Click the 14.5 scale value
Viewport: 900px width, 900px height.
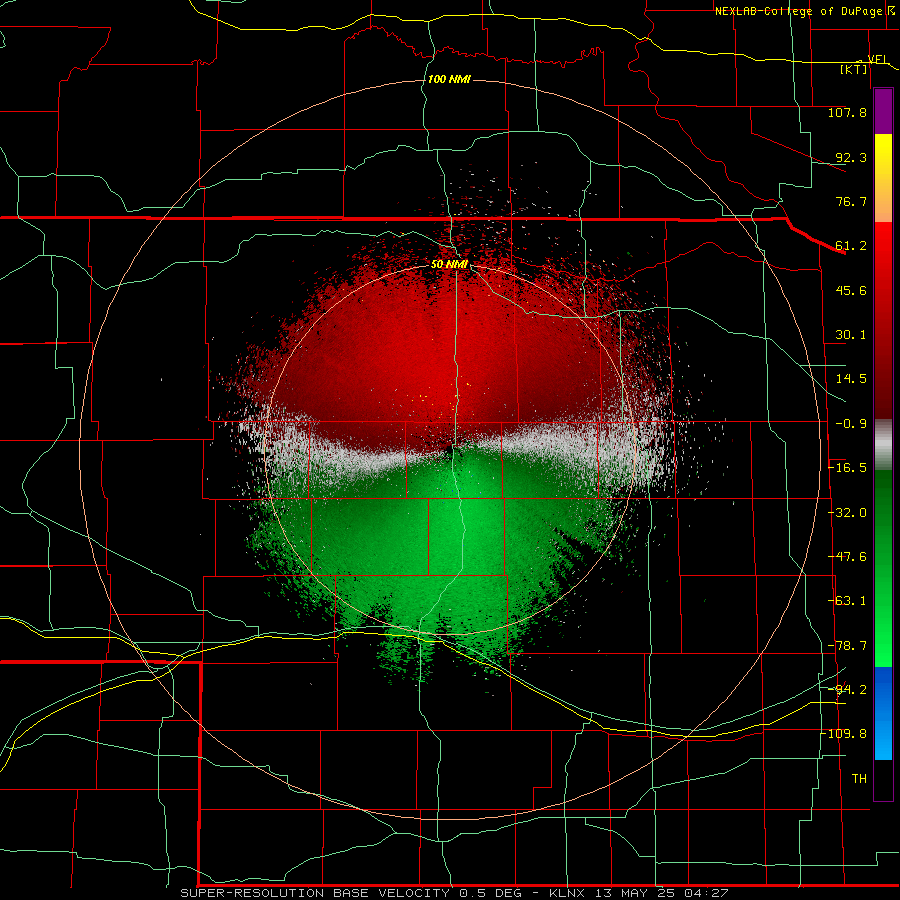click(x=851, y=379)
